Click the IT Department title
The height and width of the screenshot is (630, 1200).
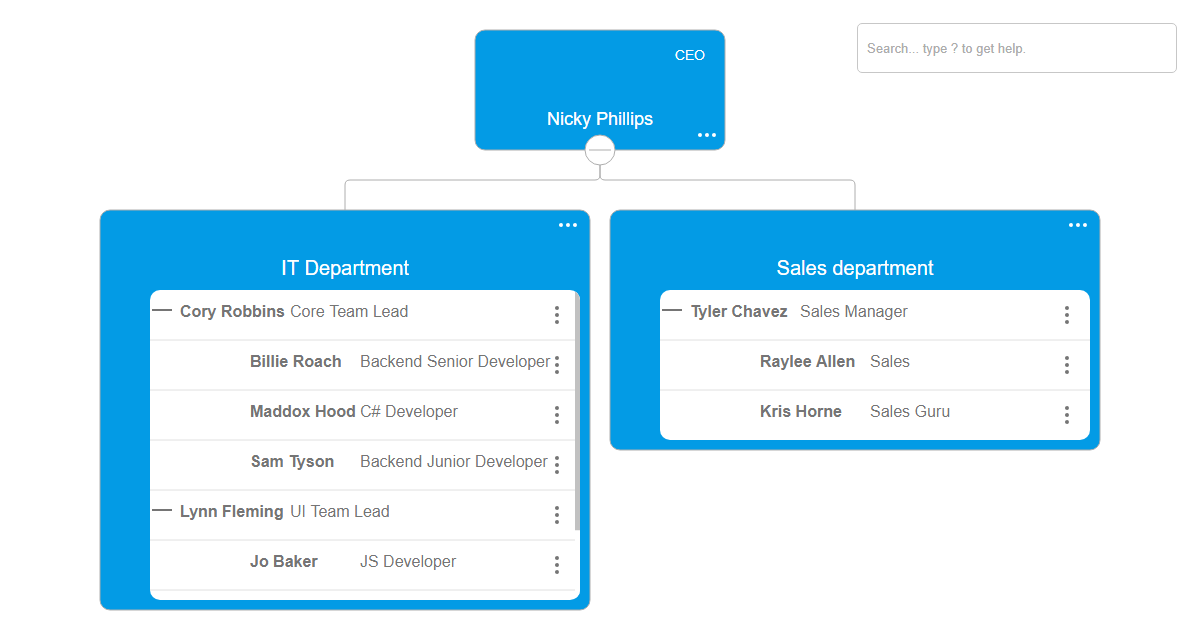[345, 268]
